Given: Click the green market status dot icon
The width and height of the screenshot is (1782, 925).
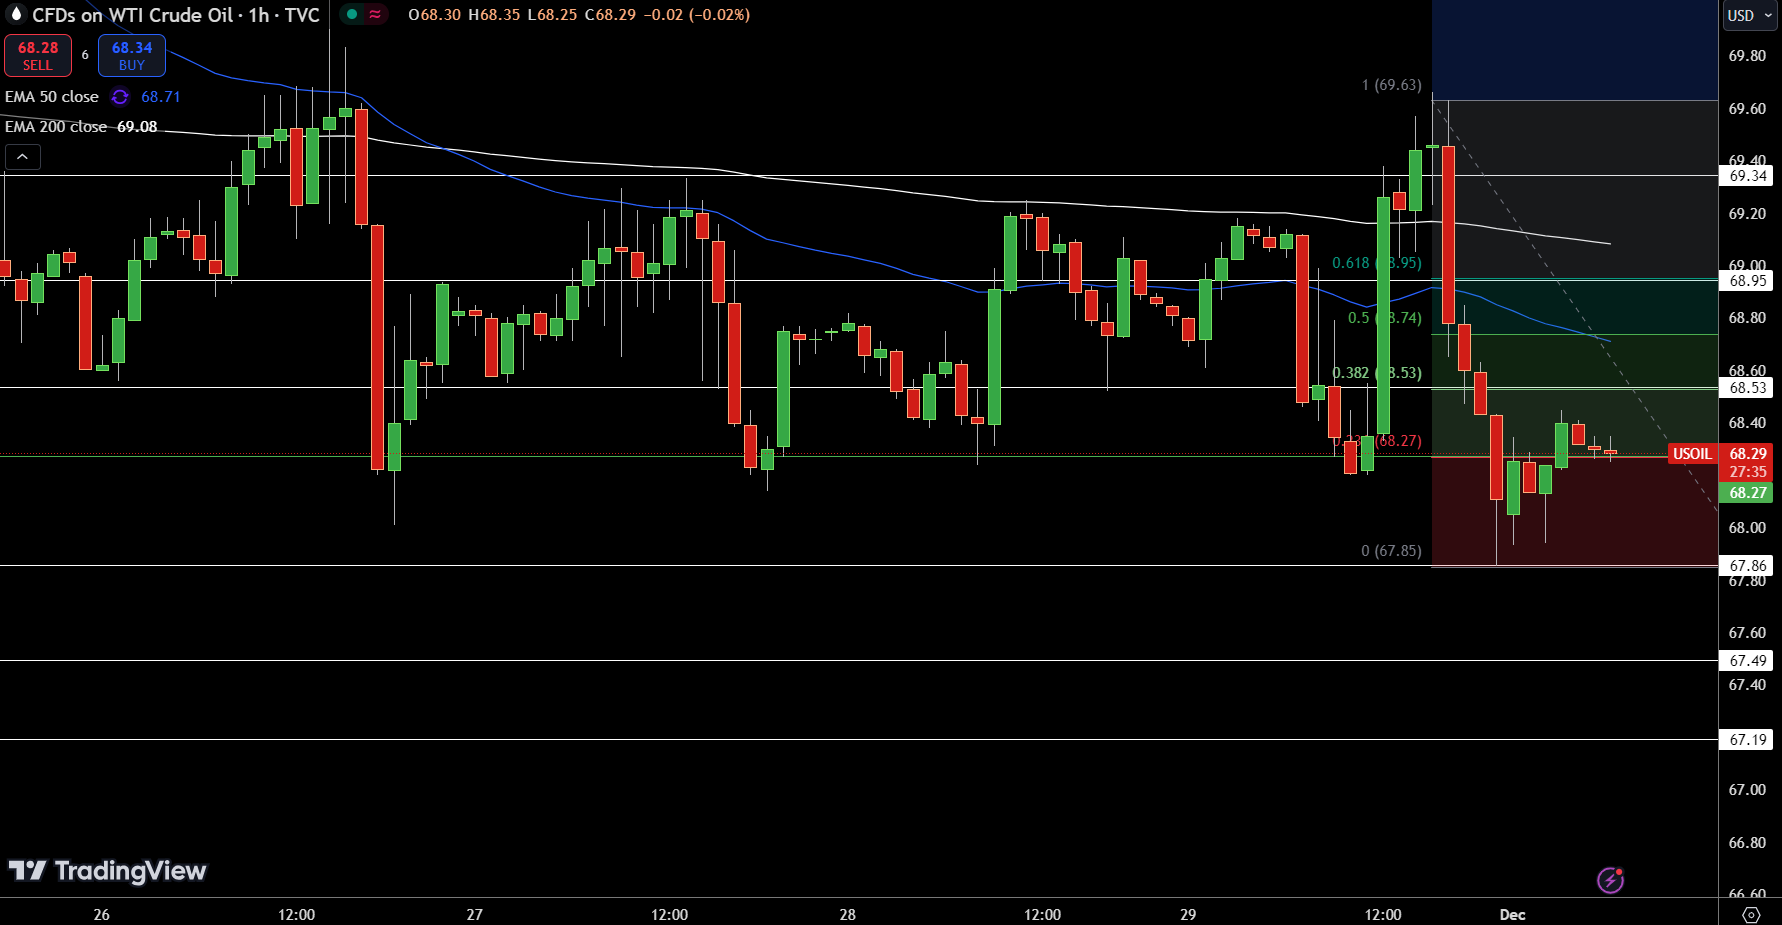Looking at the screenshot, I should tap(352, 14).
